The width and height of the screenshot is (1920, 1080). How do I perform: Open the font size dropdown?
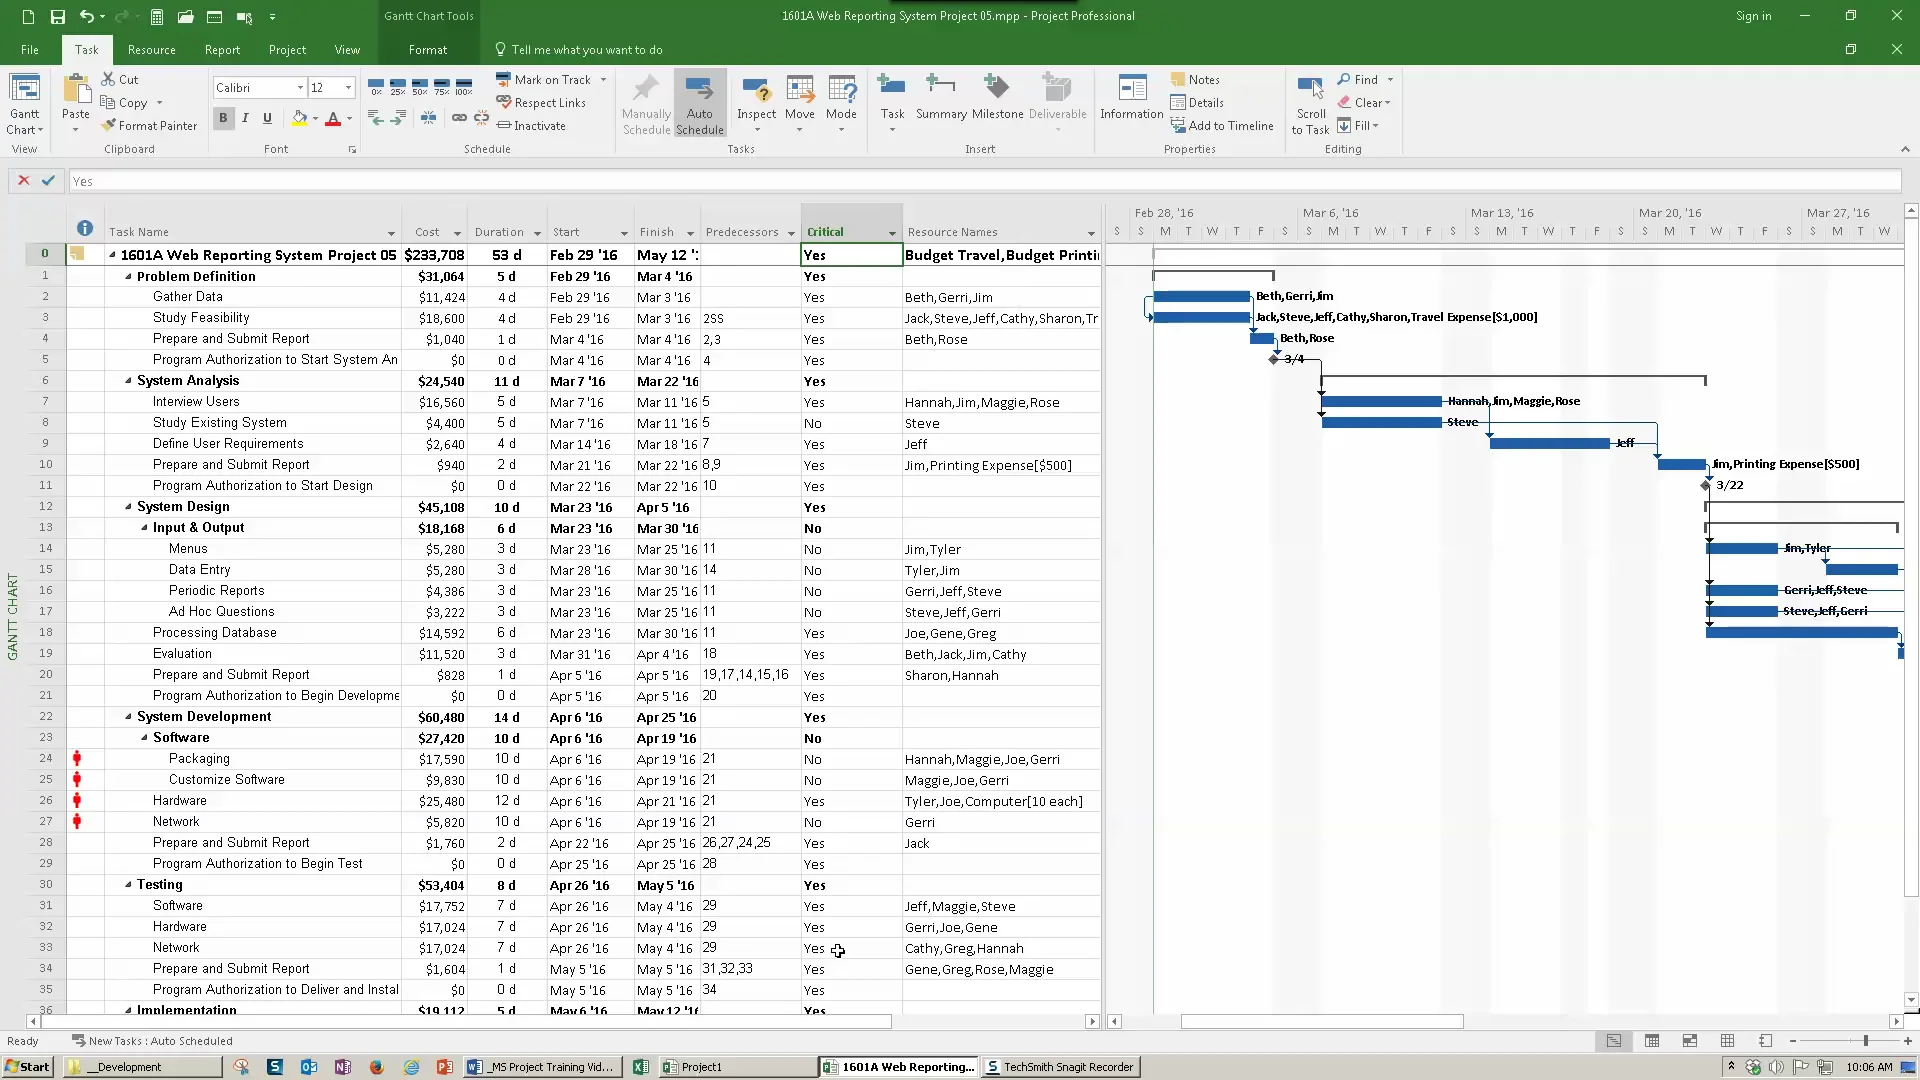[348, 88]
